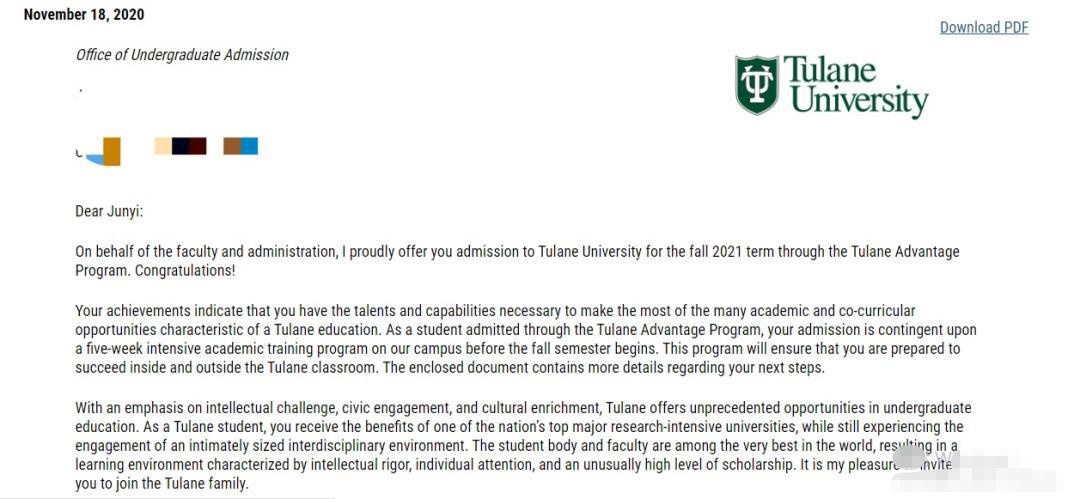Image resolution: width=1080 pixels, height=499 pixels.
Task: Click the brown redaction block
Action: (x=231, y=146)
